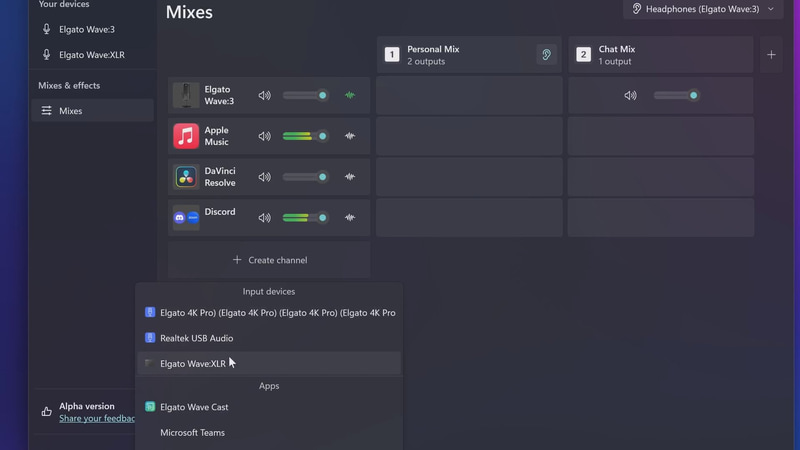Open Elgato Wave:XLR device in sidebar
This screenshot has width=800, height=450.
(x=92, y=55)
